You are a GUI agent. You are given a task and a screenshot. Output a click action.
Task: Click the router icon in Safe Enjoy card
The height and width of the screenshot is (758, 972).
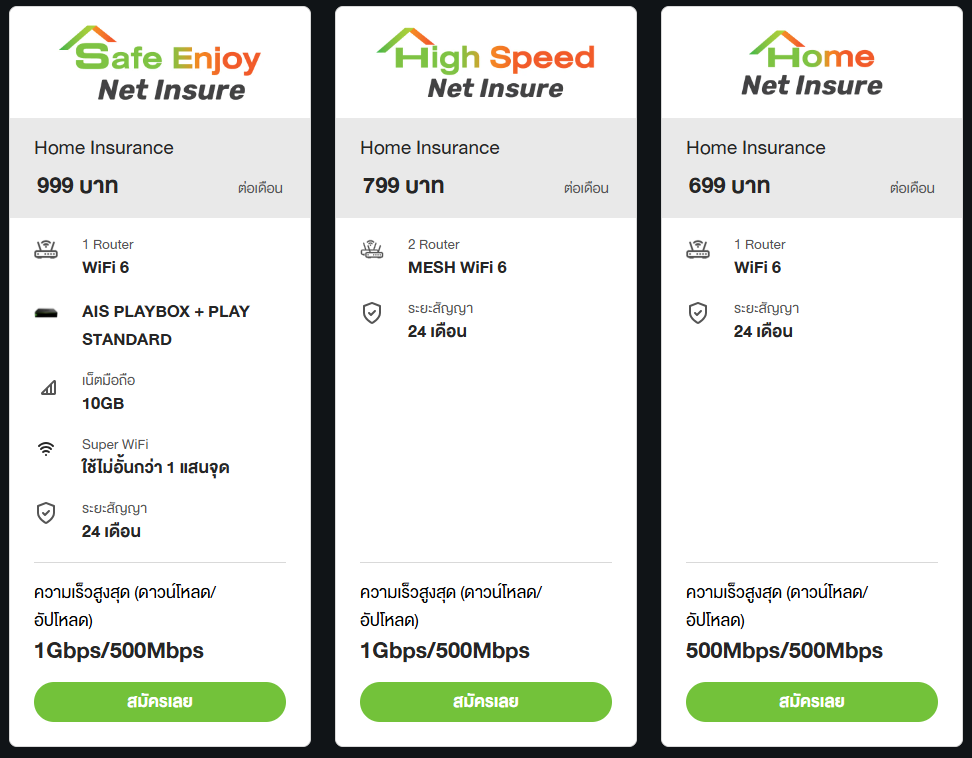pyautogui.click(x=46, y=250)
